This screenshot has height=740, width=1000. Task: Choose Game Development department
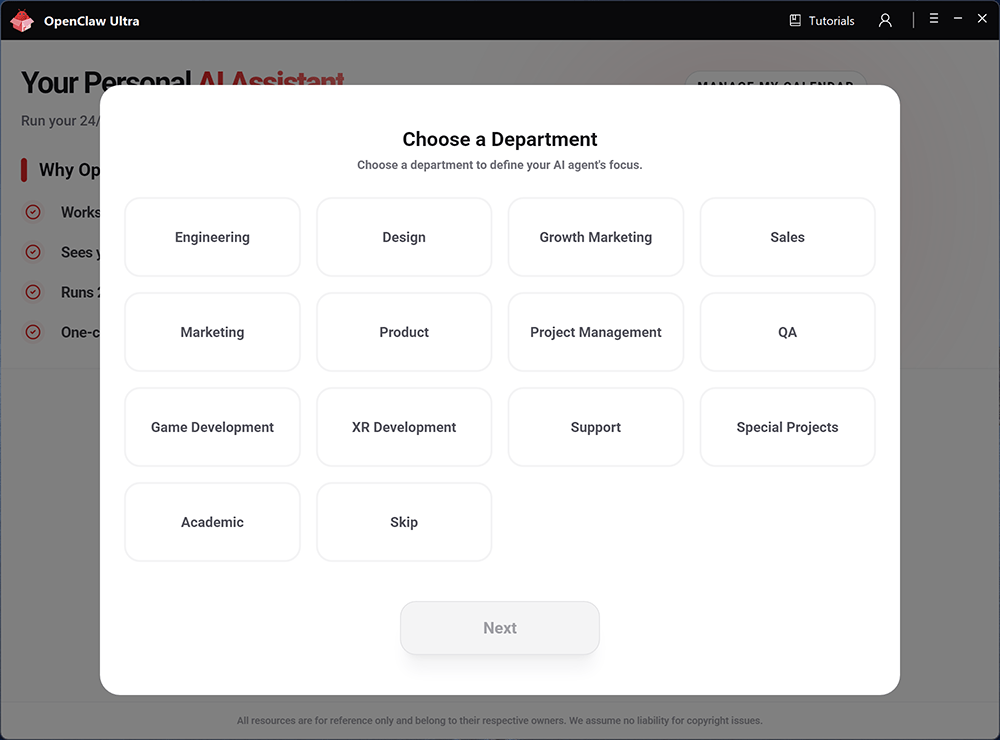(x=212, y=427)
